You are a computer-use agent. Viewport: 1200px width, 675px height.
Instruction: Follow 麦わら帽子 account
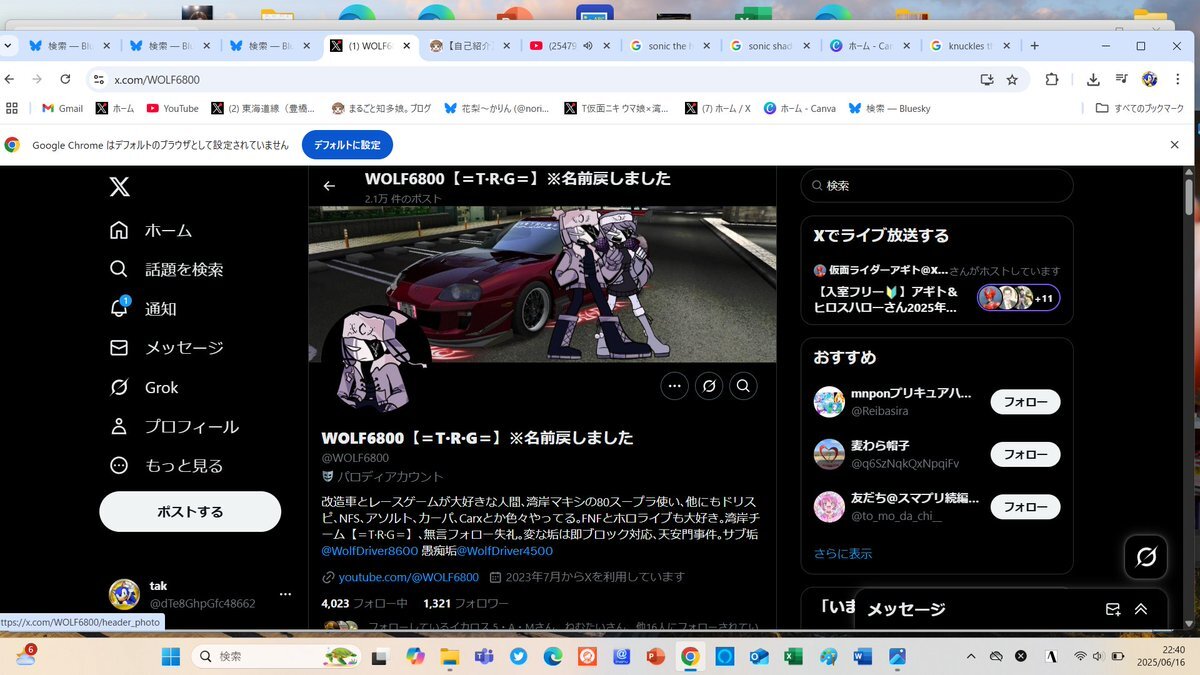pyautogui.click(x=1025, y=454)
